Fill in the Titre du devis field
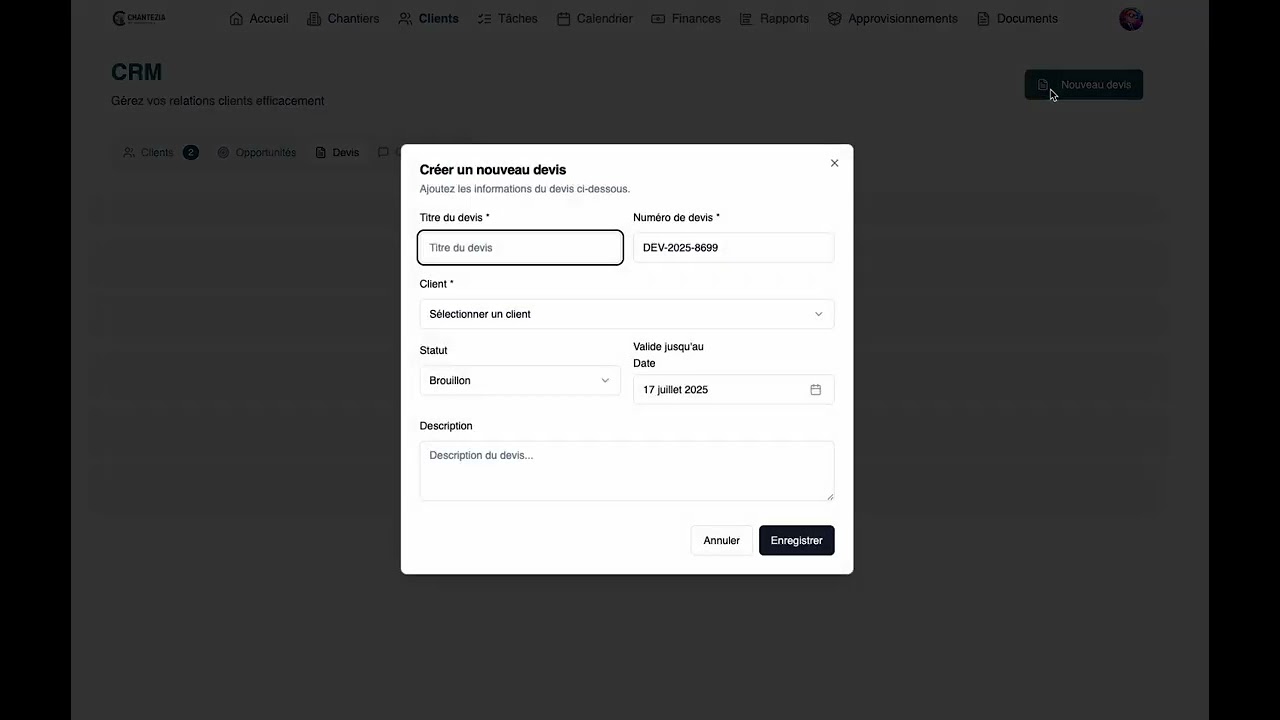Screen dimensions: 1280x720 point(520,248)
